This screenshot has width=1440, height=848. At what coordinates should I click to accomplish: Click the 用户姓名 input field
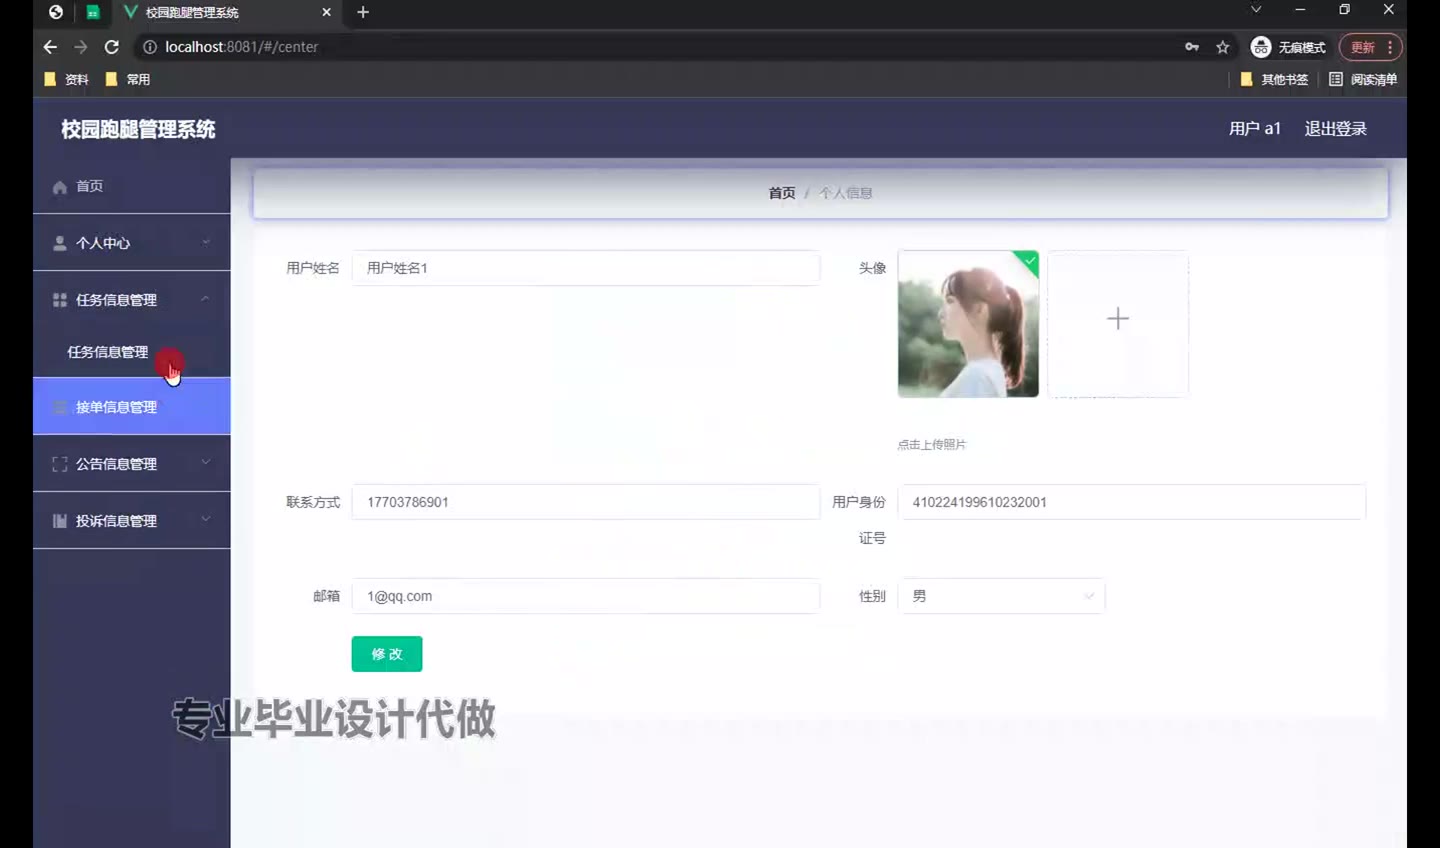pyautogui.click(x=586, y=268)
